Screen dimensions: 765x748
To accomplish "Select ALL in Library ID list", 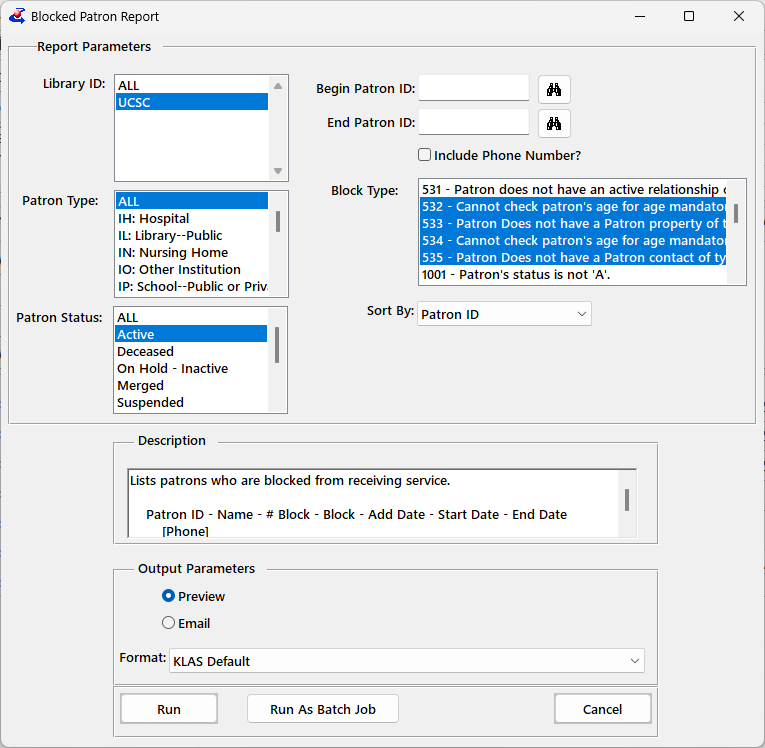I will click(x=192, y=85).
